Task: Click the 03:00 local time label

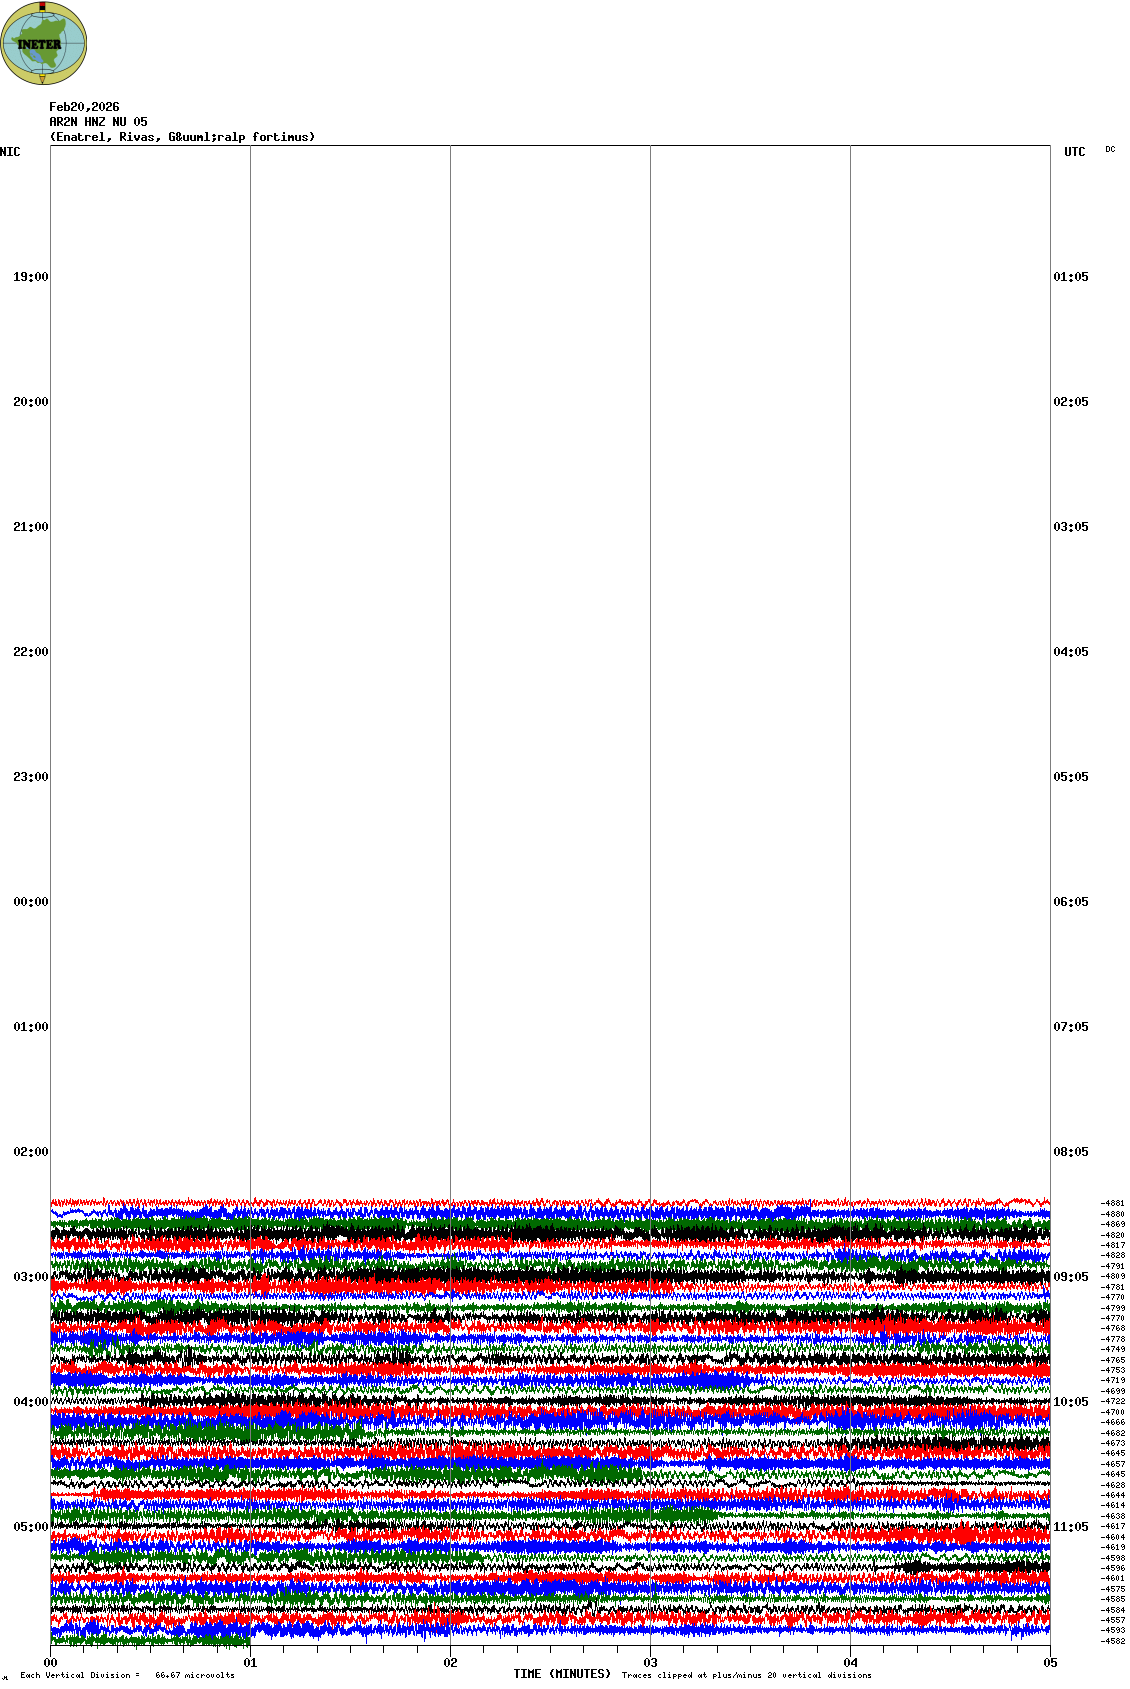Action: [x=30, y=1277]
